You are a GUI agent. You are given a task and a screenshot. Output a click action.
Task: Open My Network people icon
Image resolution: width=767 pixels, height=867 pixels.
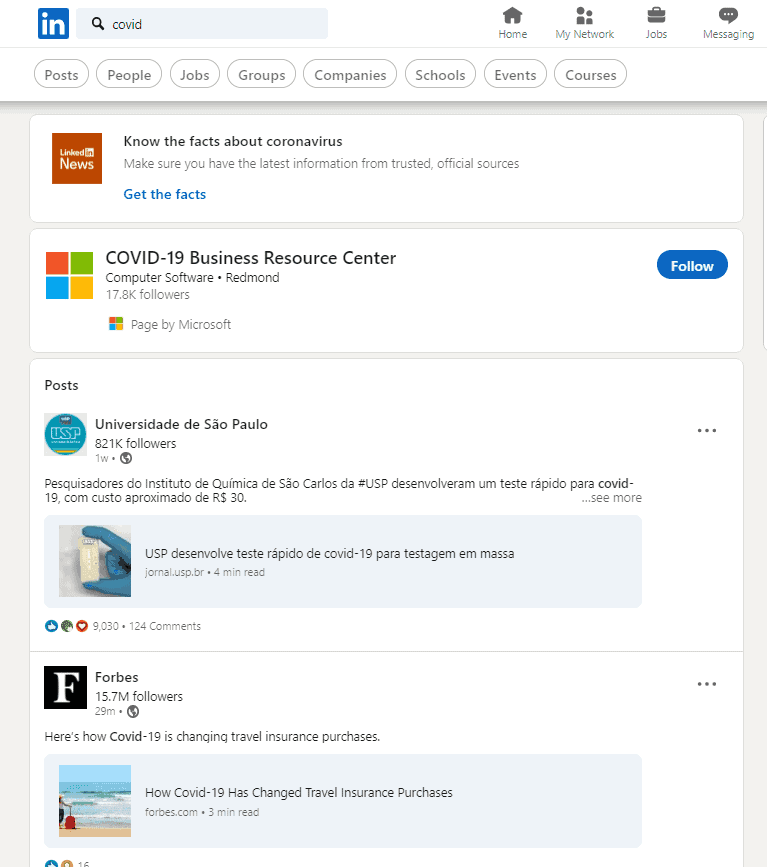coord(585,15)
